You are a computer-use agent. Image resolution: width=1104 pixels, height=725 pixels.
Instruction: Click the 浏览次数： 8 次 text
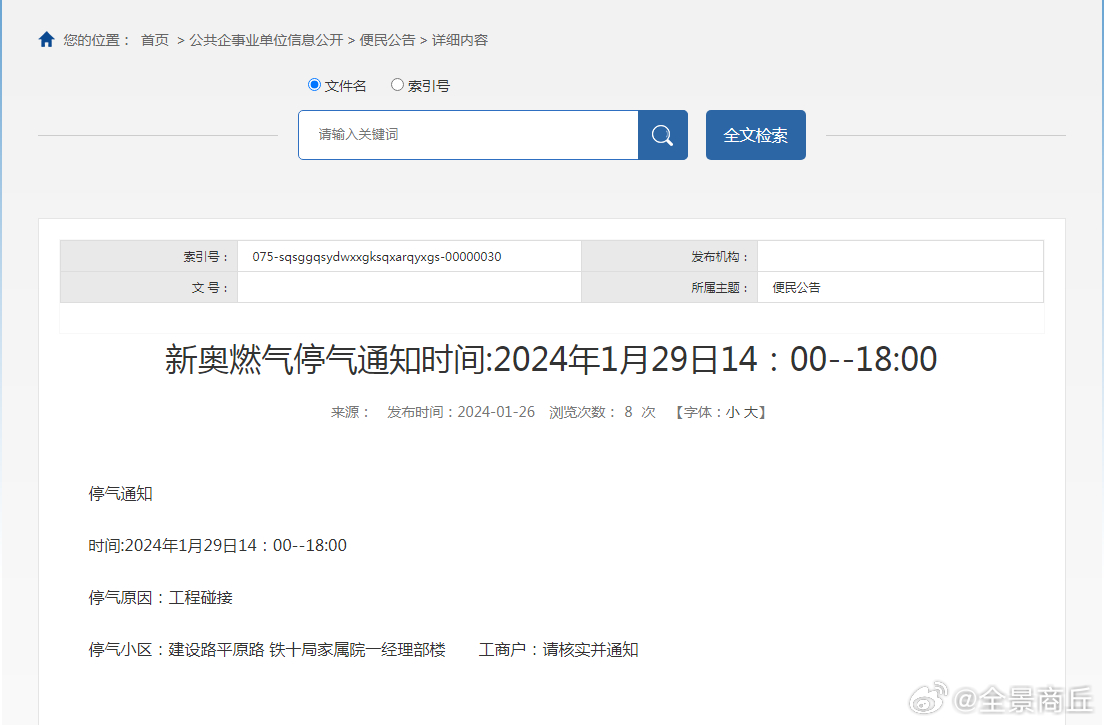pos(602,412)
